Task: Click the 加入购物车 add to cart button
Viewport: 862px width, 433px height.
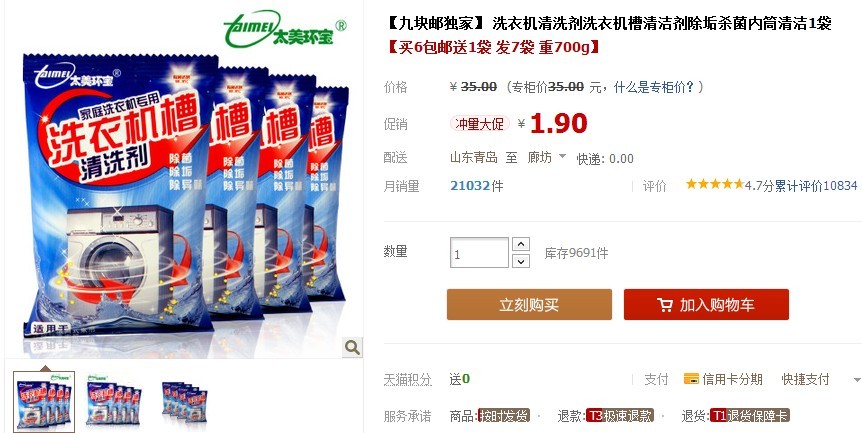Action: click(706, 305)
